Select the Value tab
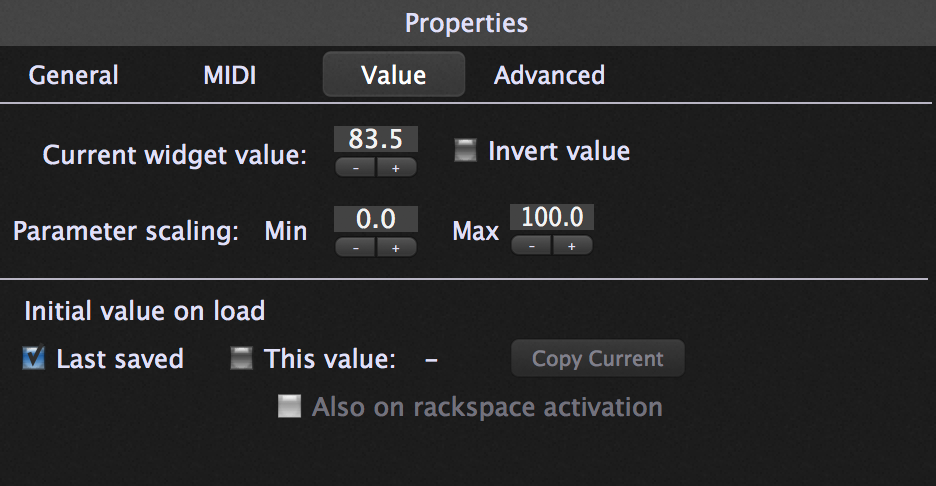The height and width of the screenshot is (486, 936). coord(393,75)
